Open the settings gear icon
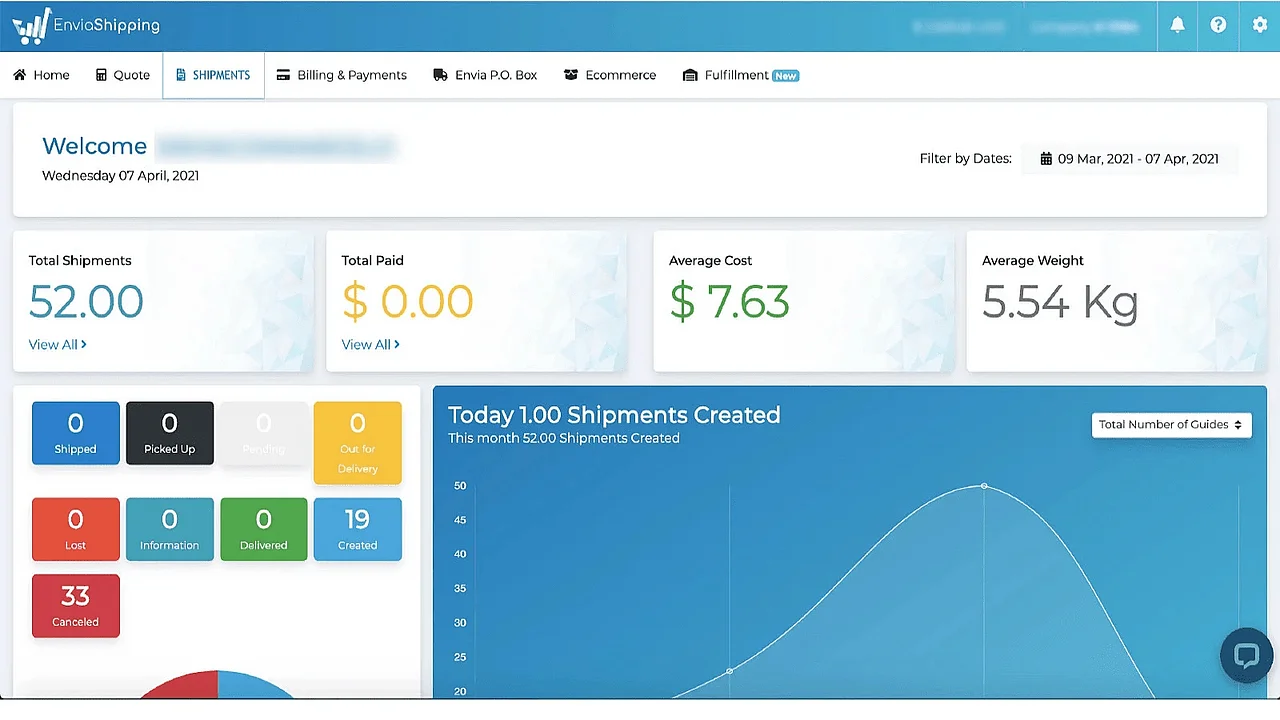Screen dimensions: 1280x720 [1259, 25]
